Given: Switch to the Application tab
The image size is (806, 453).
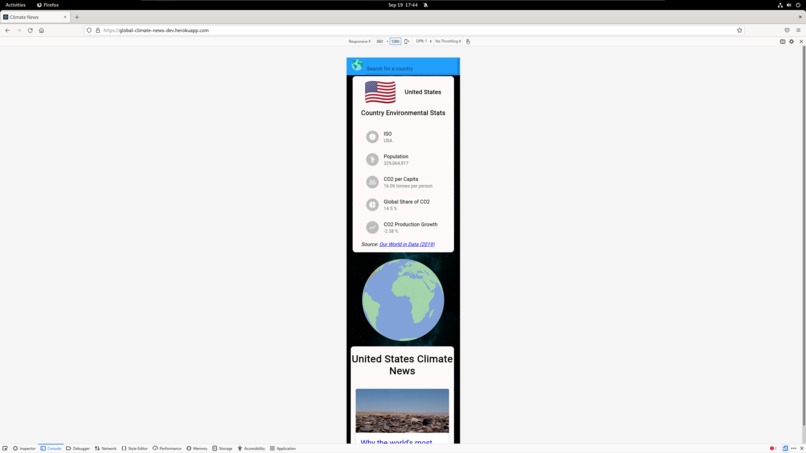Looking at the screenshot, I should [283, 448].
